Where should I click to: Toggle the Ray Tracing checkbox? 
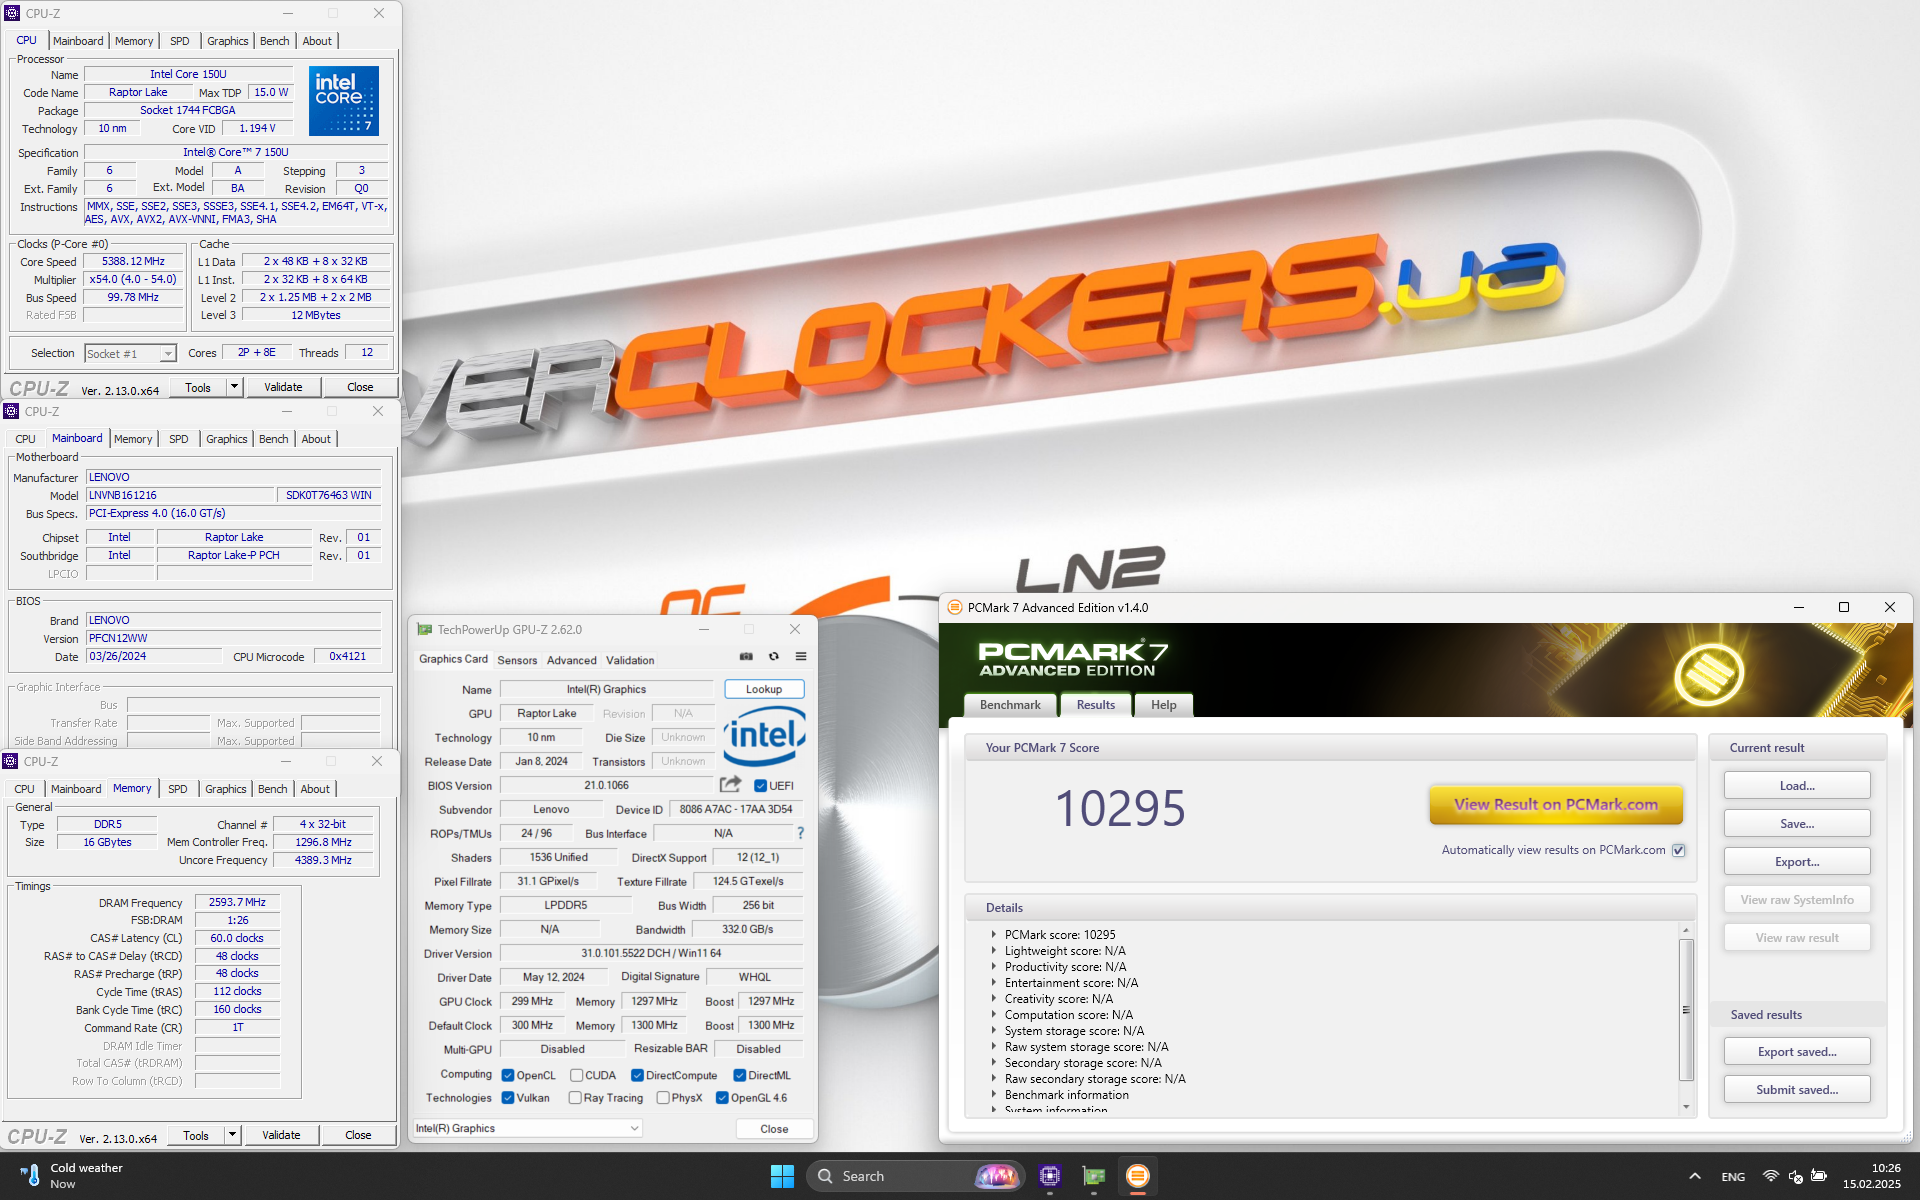pos(575,1097)
